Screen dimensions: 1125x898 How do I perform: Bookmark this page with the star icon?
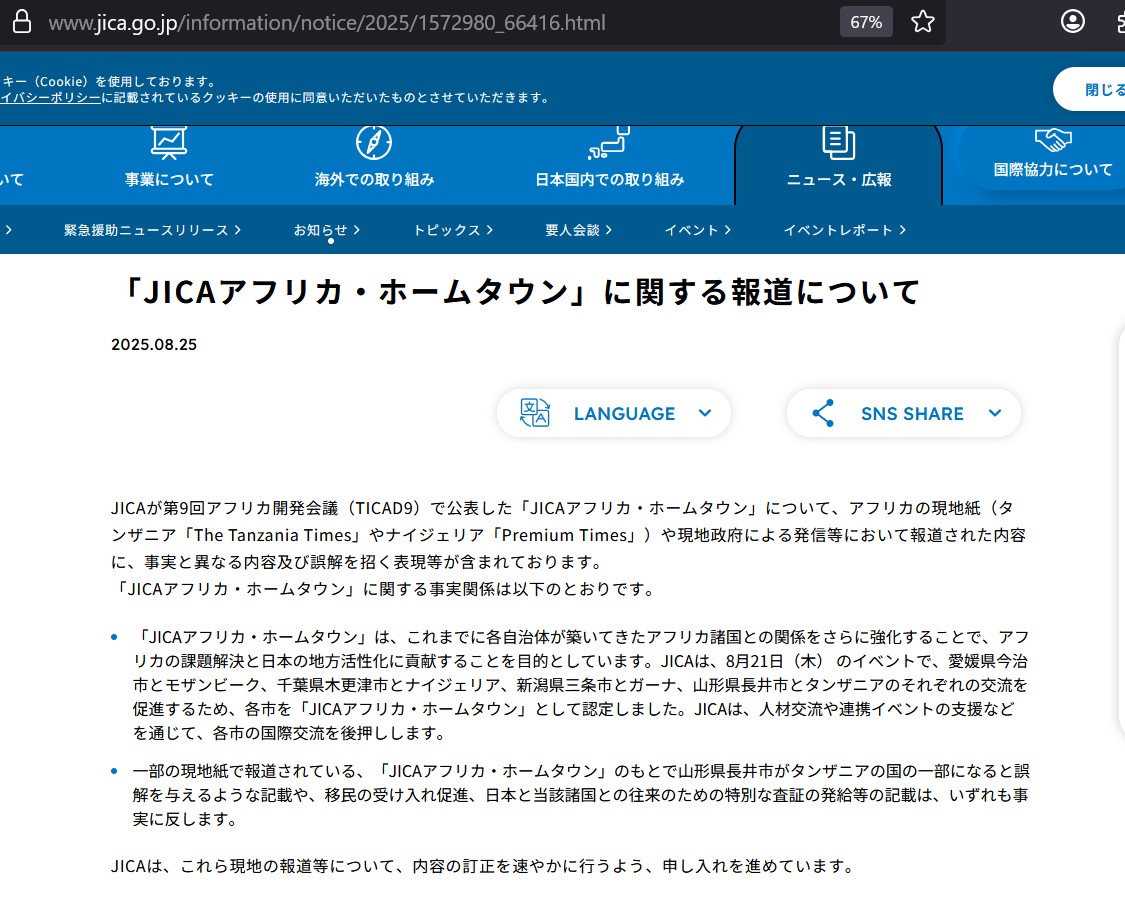tap(922, 22)
